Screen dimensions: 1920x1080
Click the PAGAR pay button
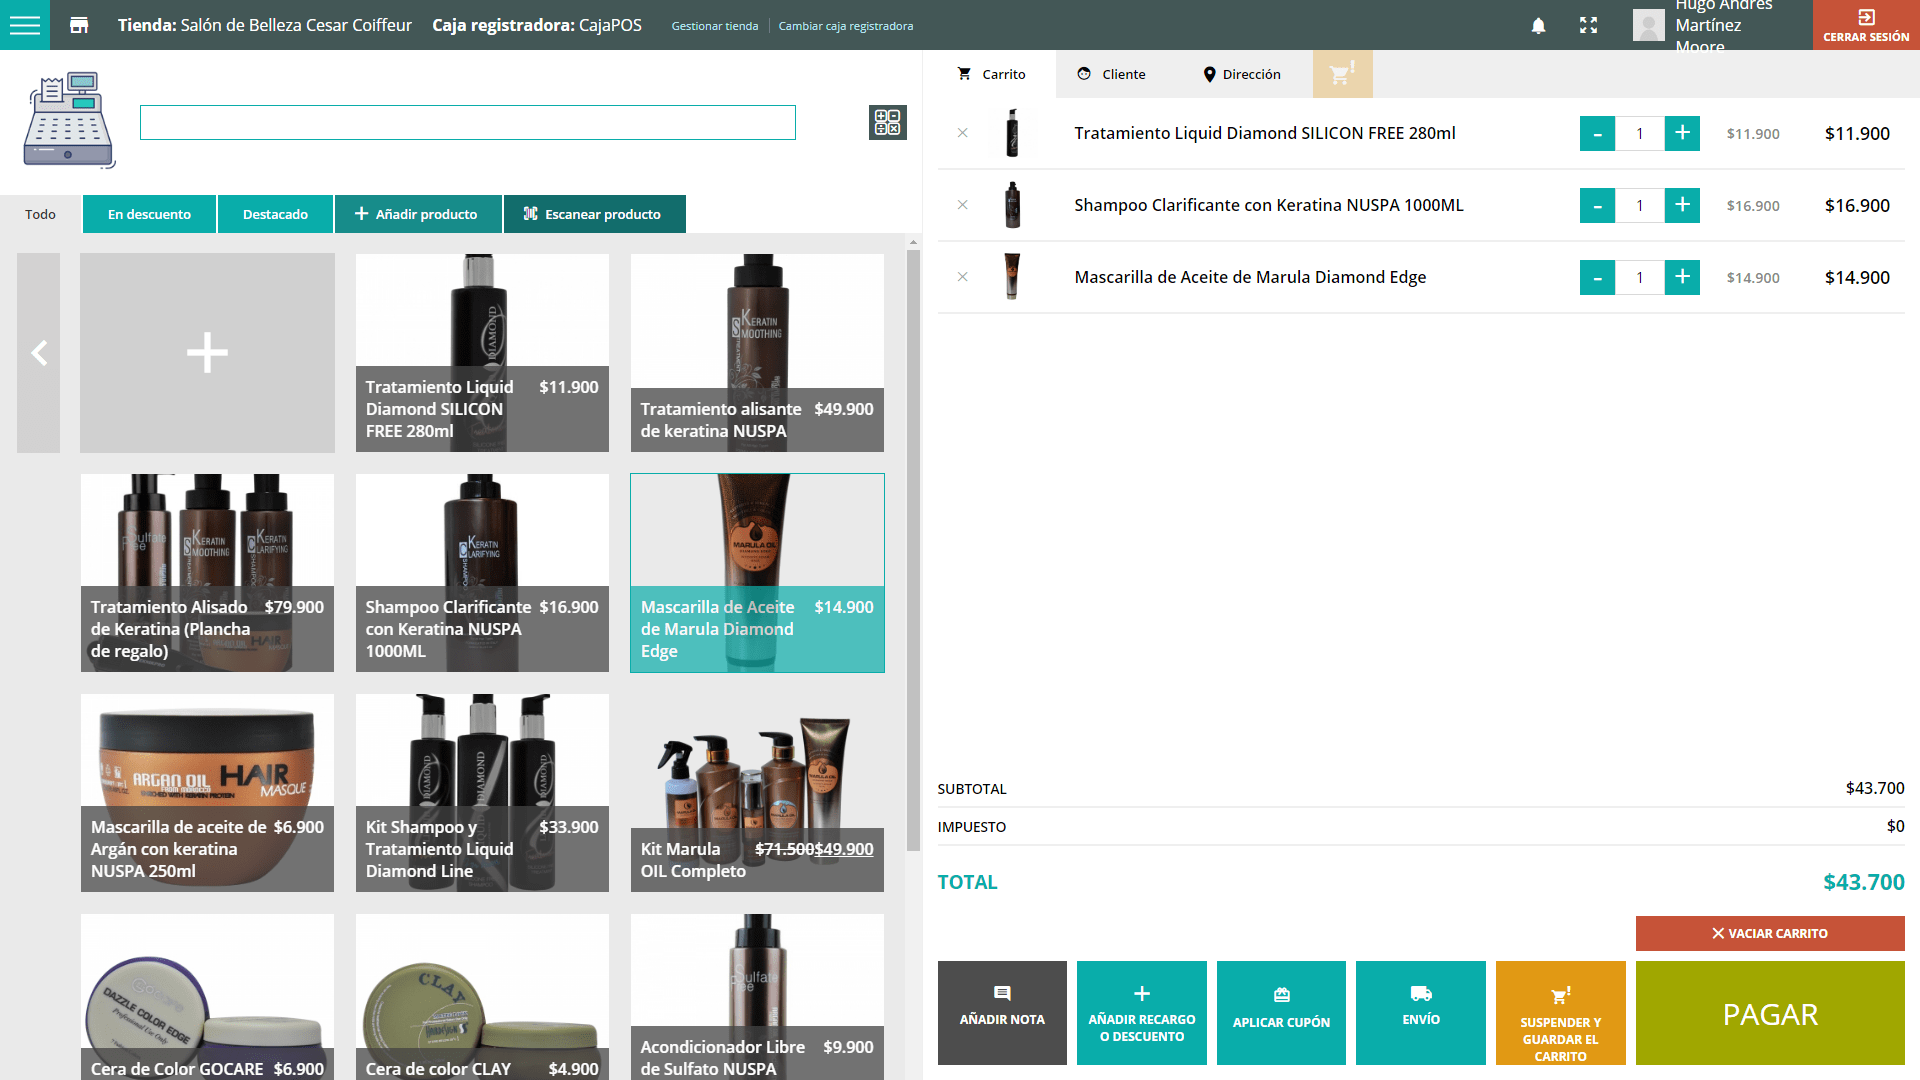pos(1770,1013)
